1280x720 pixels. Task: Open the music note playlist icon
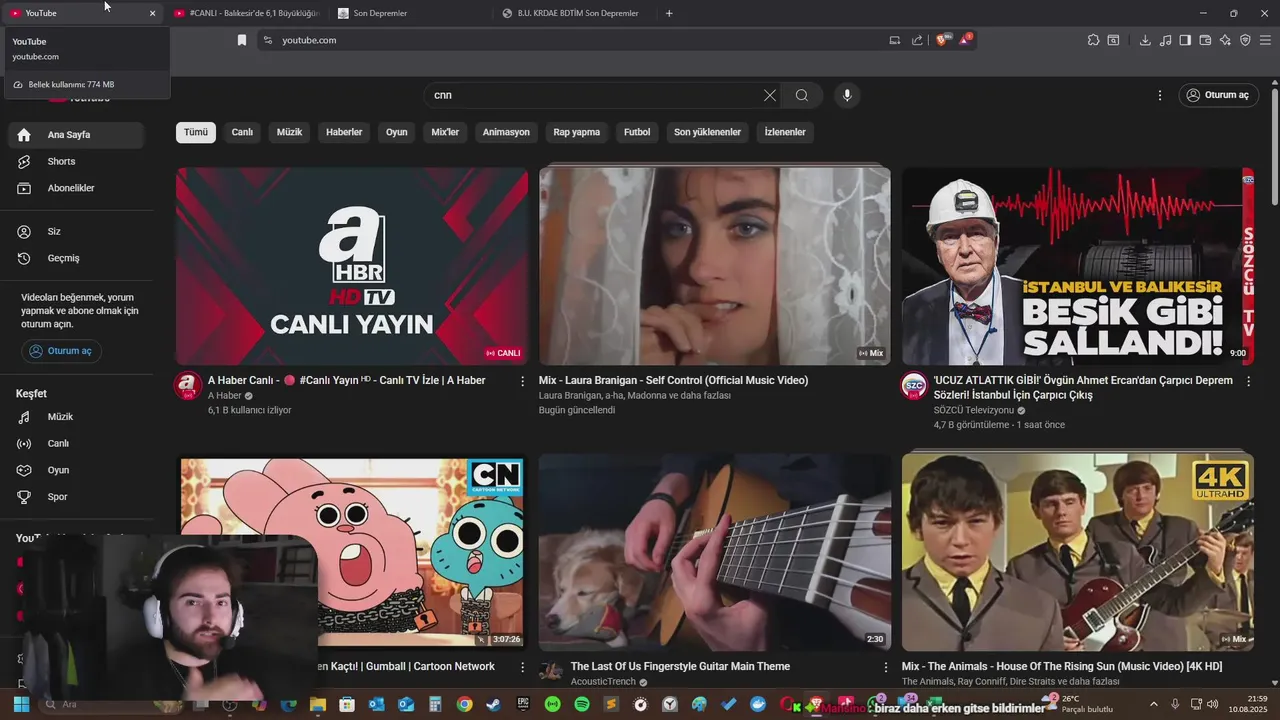[x=1165, y=40]
